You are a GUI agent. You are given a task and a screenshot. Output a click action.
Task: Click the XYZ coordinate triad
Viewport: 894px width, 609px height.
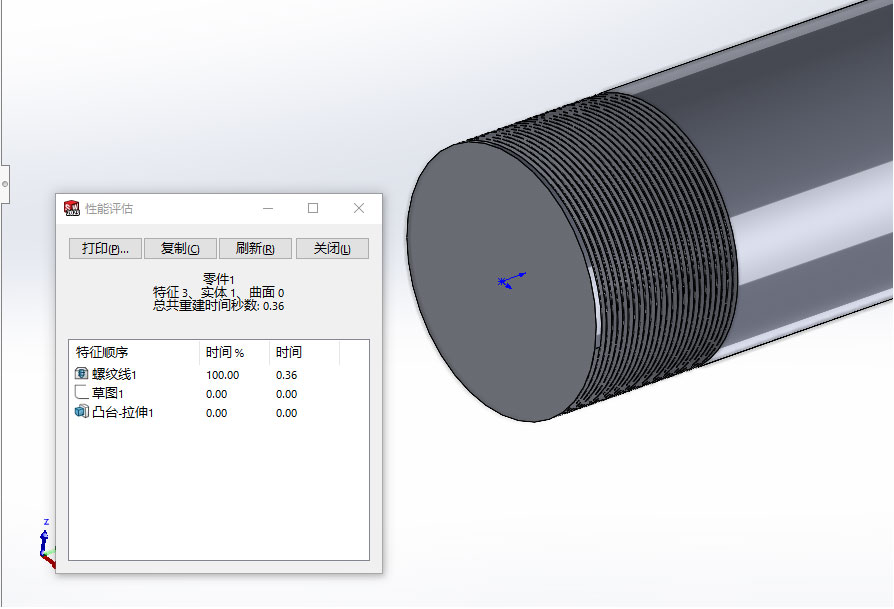click(x=46, y=542)
